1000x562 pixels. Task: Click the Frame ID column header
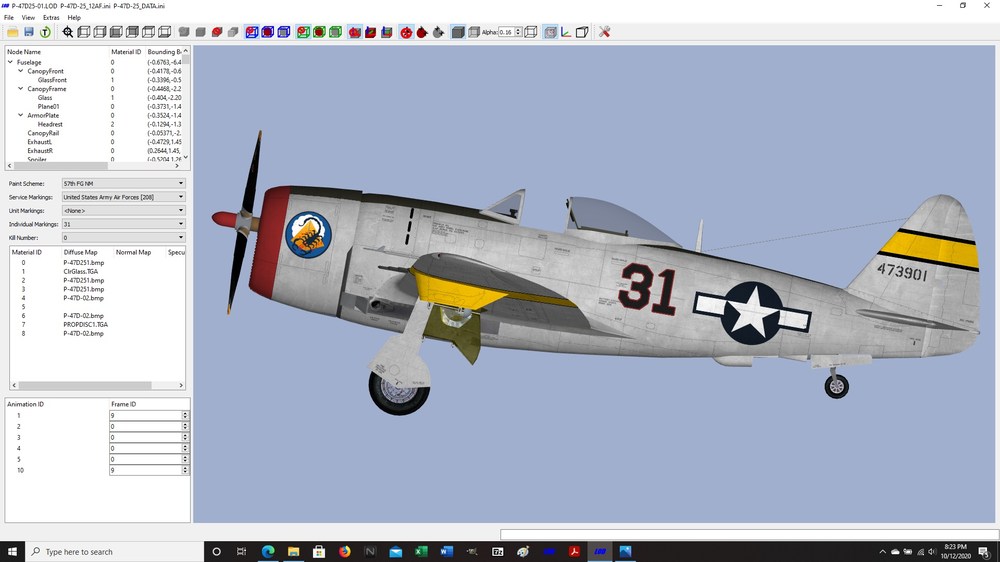point(123,404)
